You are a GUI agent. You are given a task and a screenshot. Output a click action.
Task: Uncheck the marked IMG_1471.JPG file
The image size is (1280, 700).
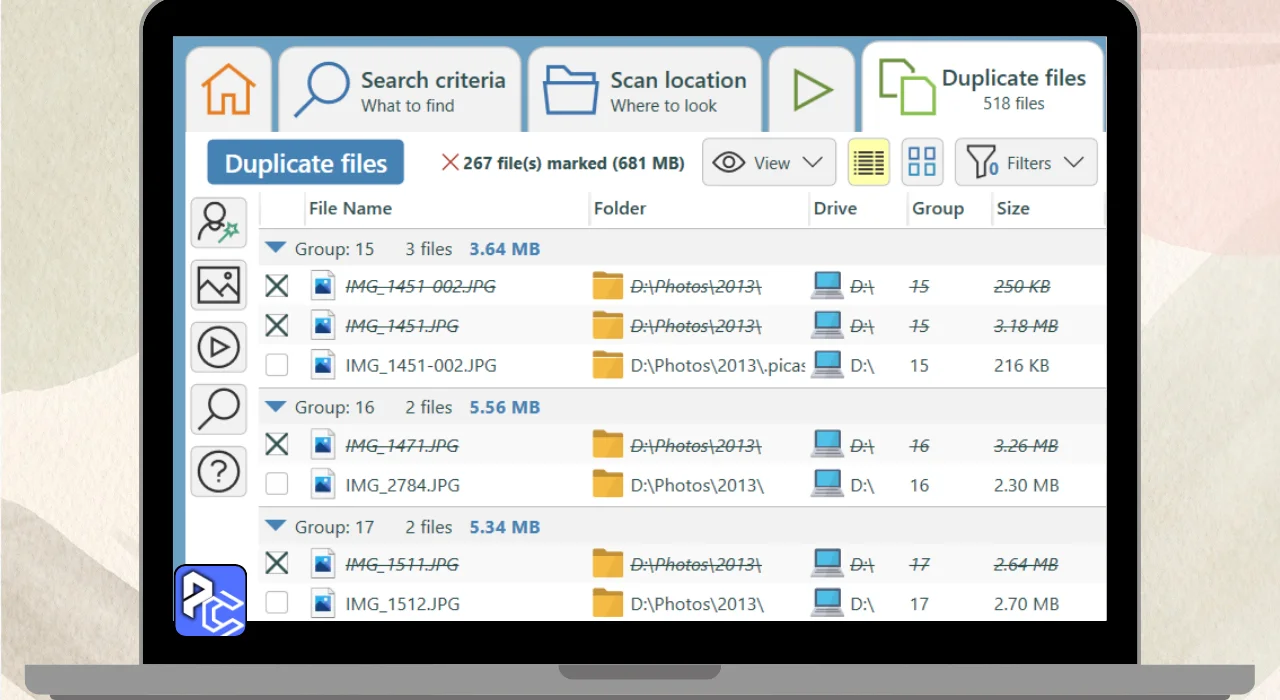277,445
